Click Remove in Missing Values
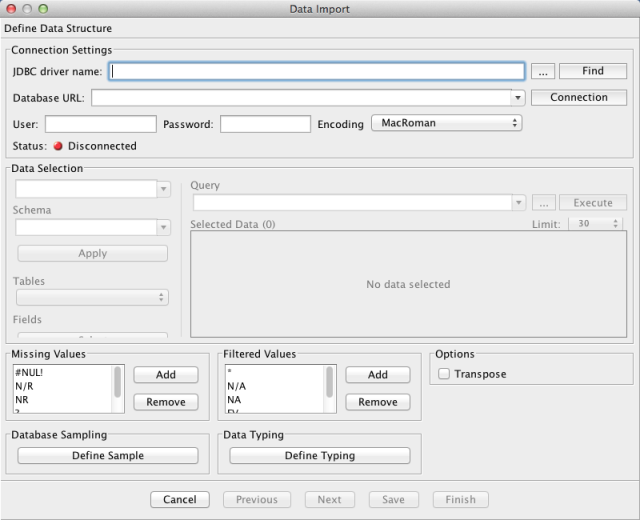Viewport: 640px width, 520px height. tap(166, 402)
